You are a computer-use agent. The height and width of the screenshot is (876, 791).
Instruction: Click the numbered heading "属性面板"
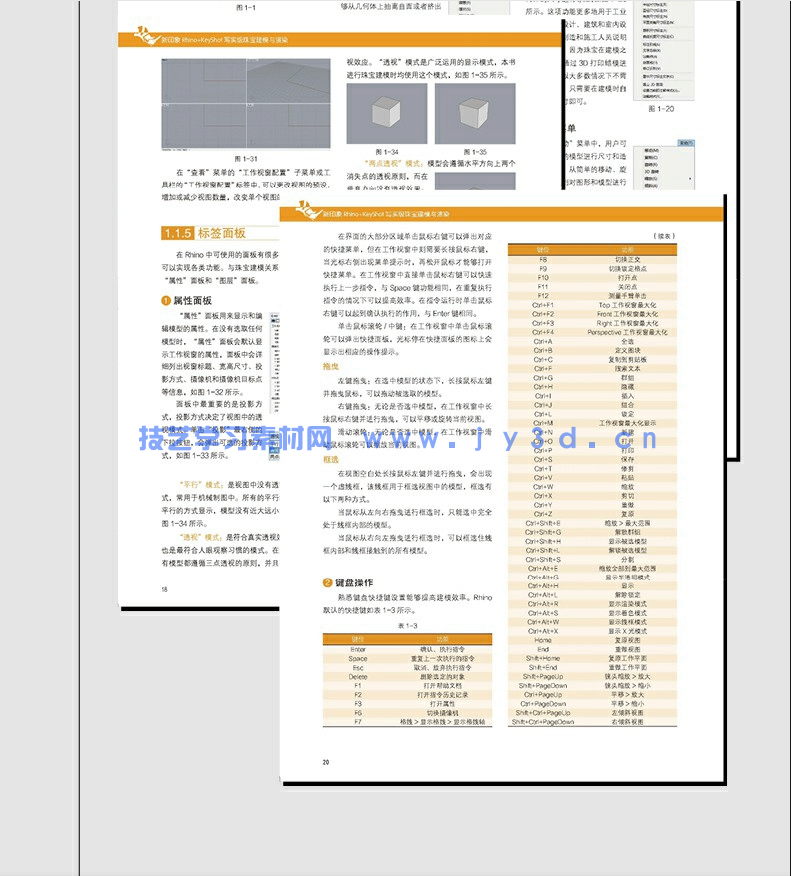[x=187, y=301]
